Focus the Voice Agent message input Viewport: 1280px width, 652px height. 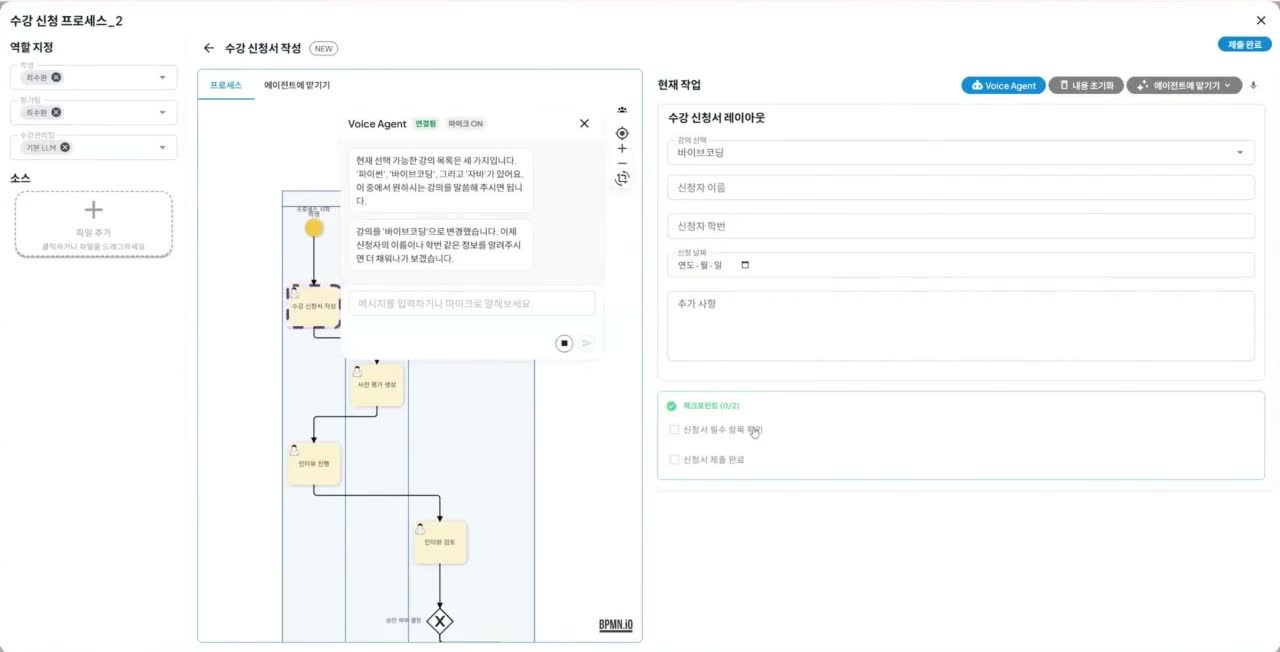[x=471, y=303]
